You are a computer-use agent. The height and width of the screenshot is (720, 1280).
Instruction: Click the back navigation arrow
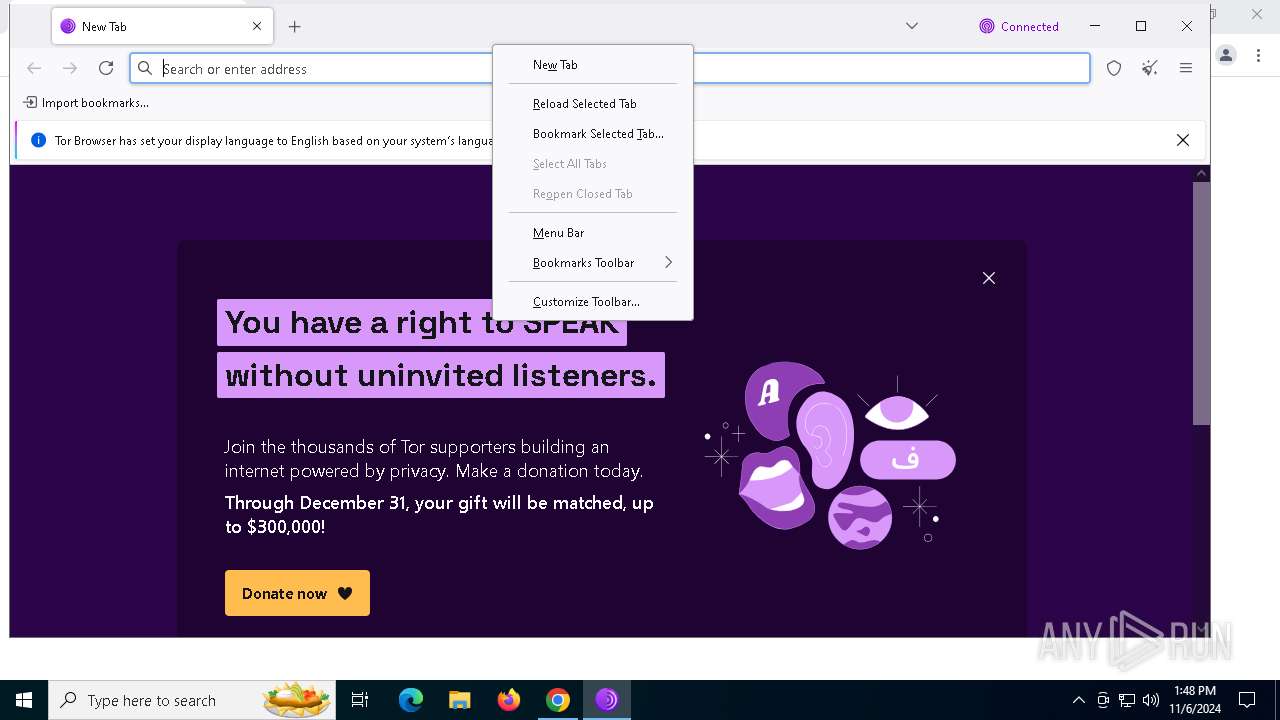(34, 68)
